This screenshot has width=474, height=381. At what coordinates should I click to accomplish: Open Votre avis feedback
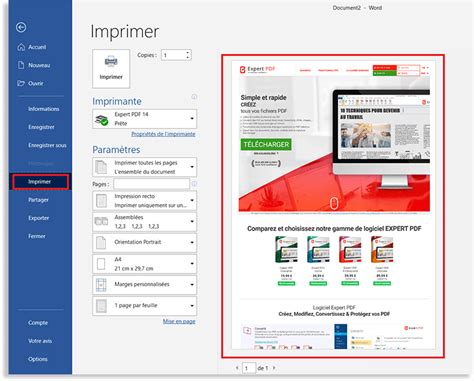point(40,341)
